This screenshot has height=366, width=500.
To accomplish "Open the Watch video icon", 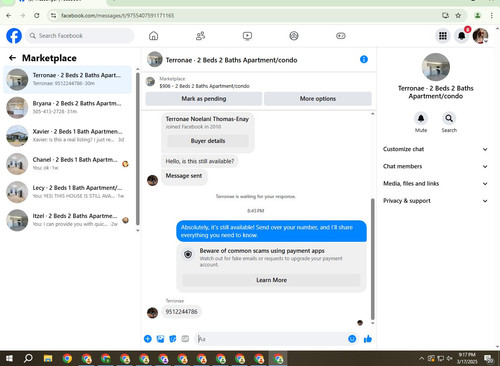I will [x=247, y=36].
